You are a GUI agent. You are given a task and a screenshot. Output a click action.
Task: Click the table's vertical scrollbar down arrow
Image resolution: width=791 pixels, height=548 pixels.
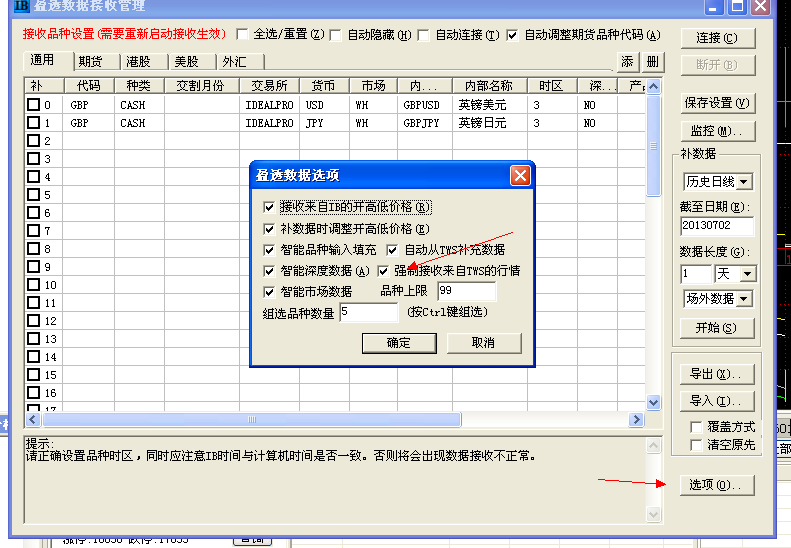(x=654, y=402)
